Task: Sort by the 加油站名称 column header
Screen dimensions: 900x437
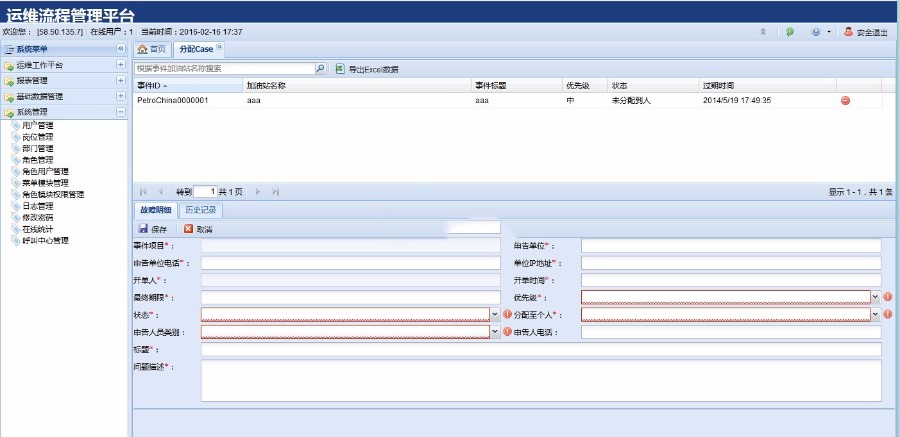Action: click(357, 86)
